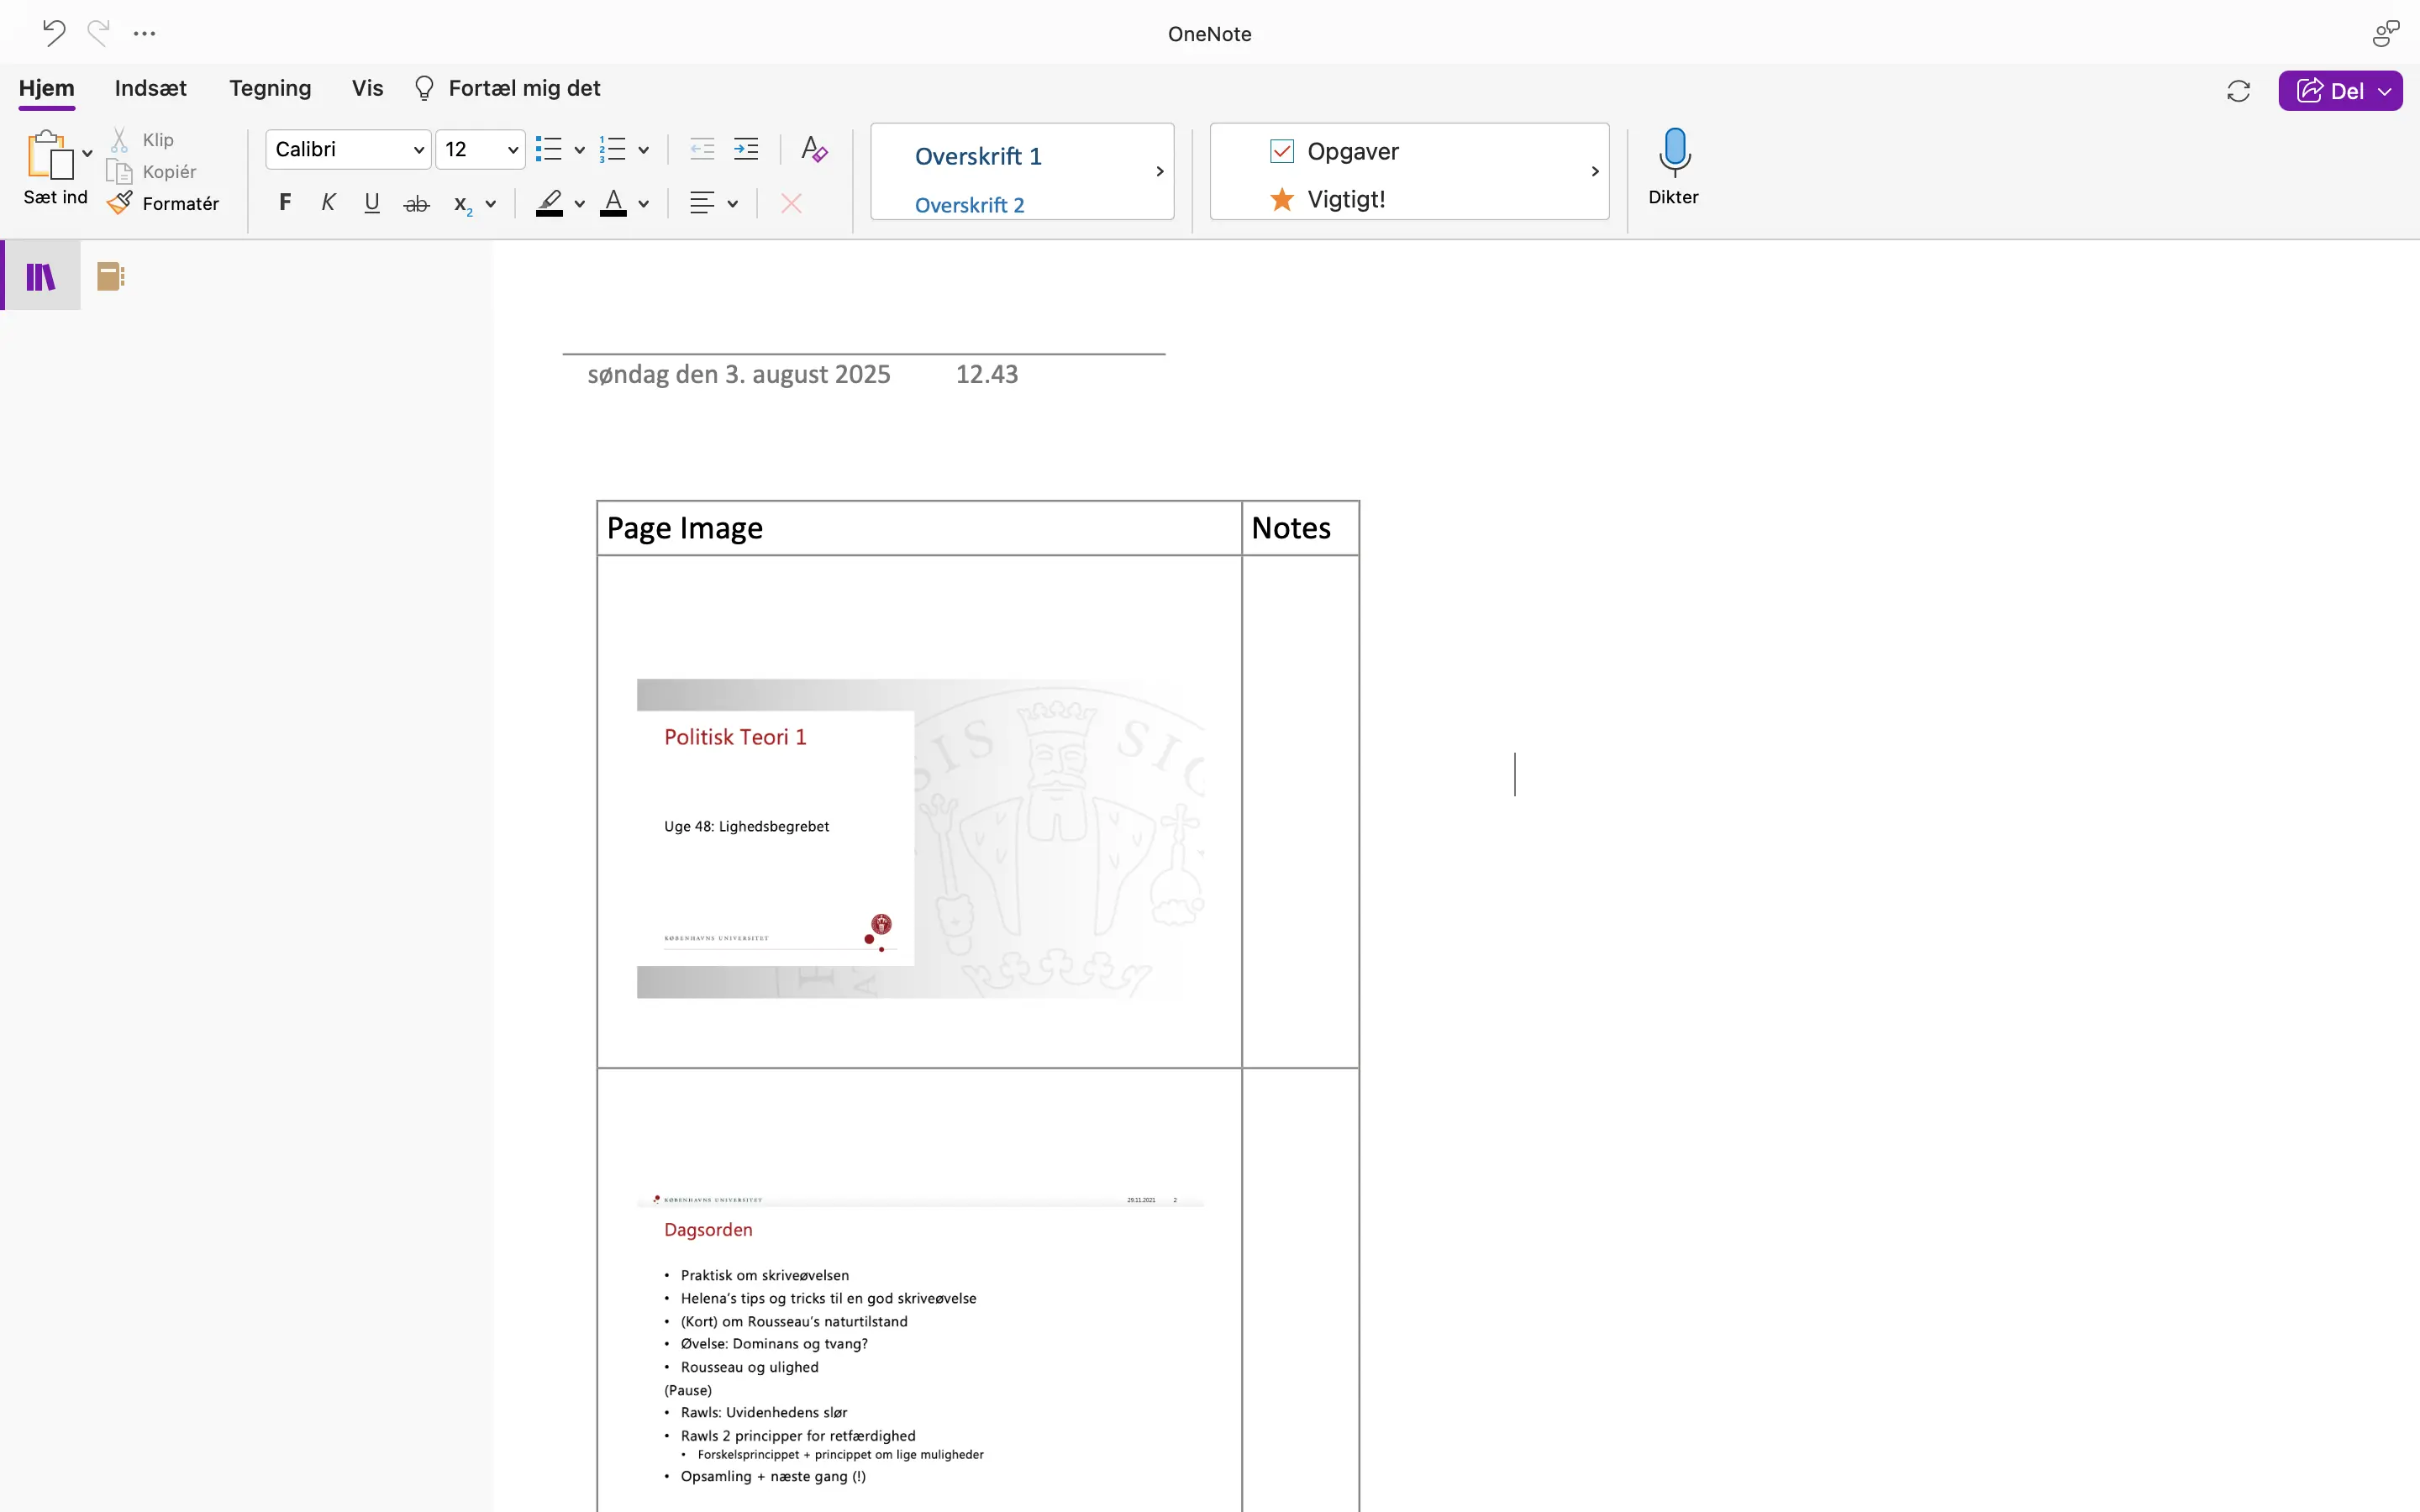The height and width of the screenshot is (1512, 2420).
Task: Switch to the Indsæt ribbon tab
Action: coord(150,88)
